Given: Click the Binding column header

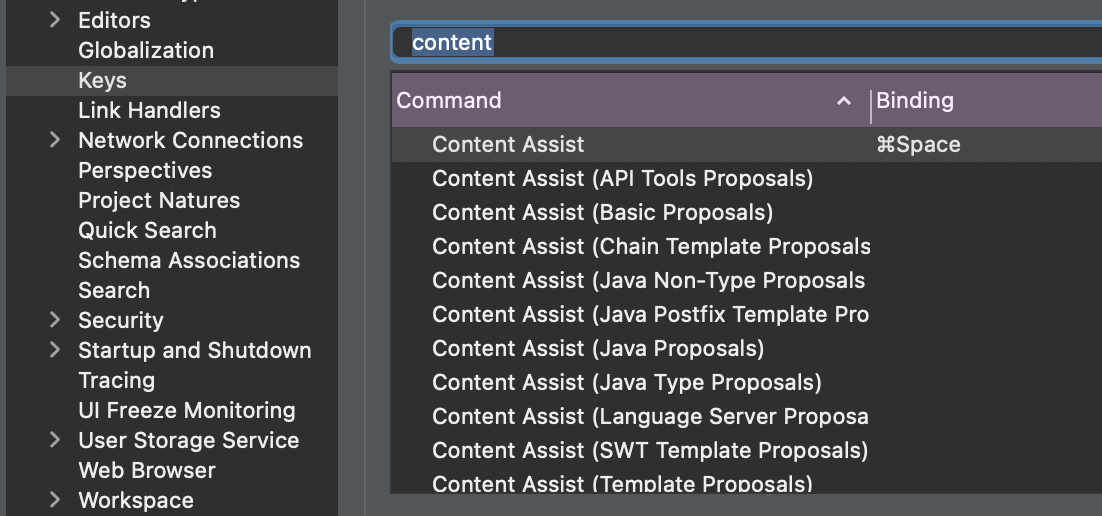Looking at the screenshot, I should [915, 100].
